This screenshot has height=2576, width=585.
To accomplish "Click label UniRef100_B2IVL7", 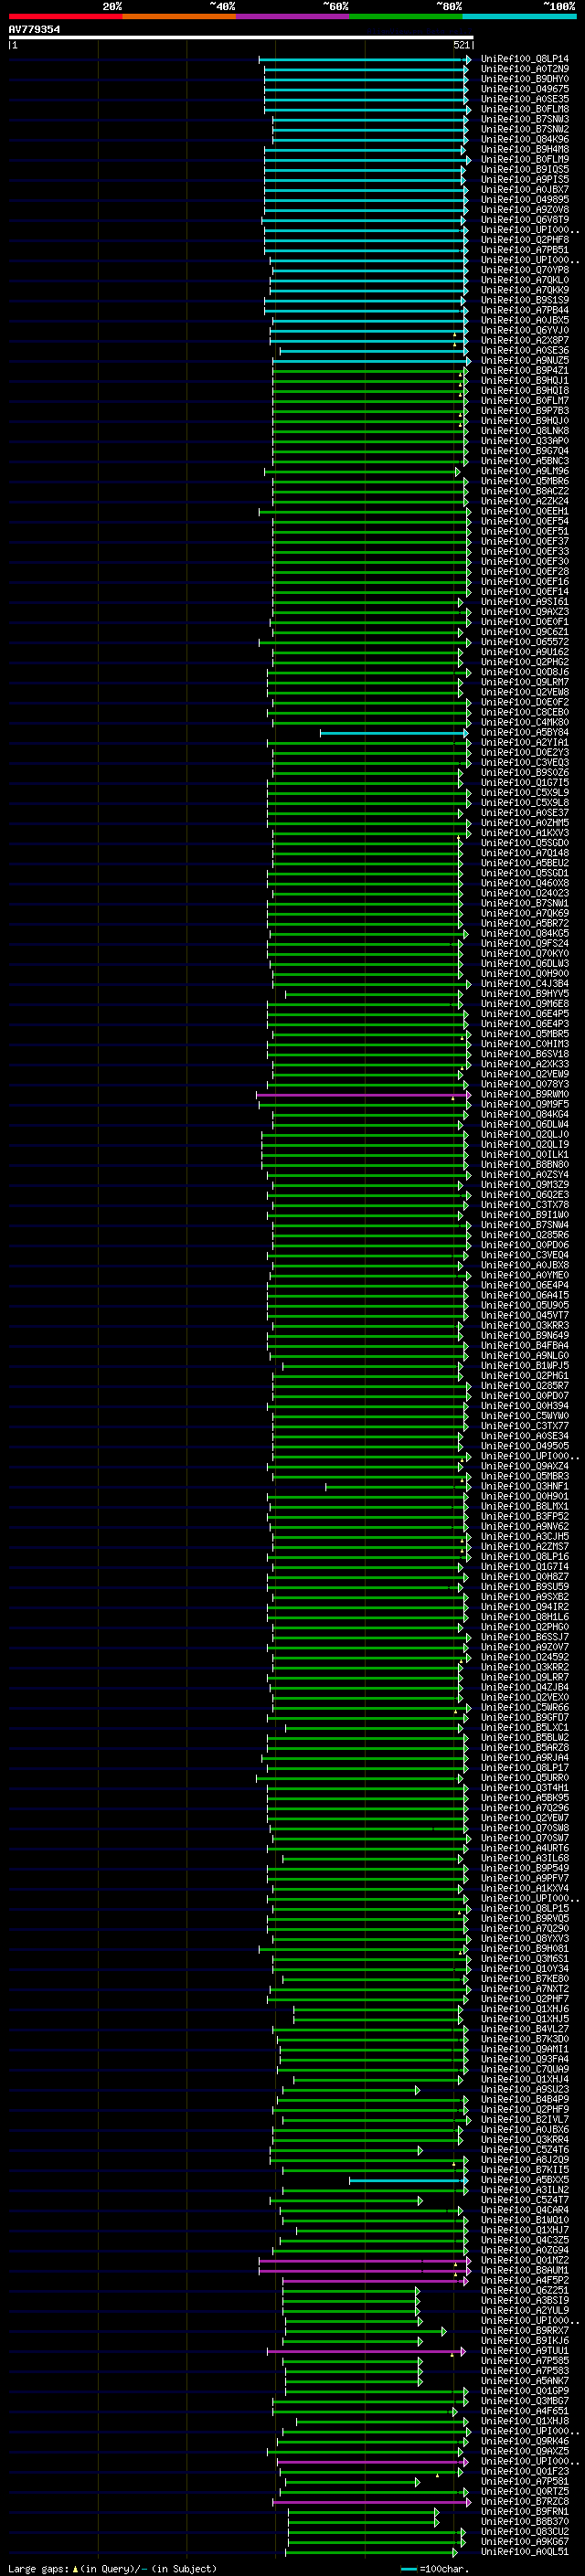I will click(525, 2119).
